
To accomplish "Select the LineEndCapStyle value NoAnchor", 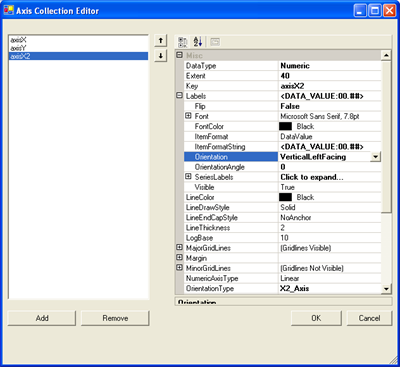I will [330, 217].
